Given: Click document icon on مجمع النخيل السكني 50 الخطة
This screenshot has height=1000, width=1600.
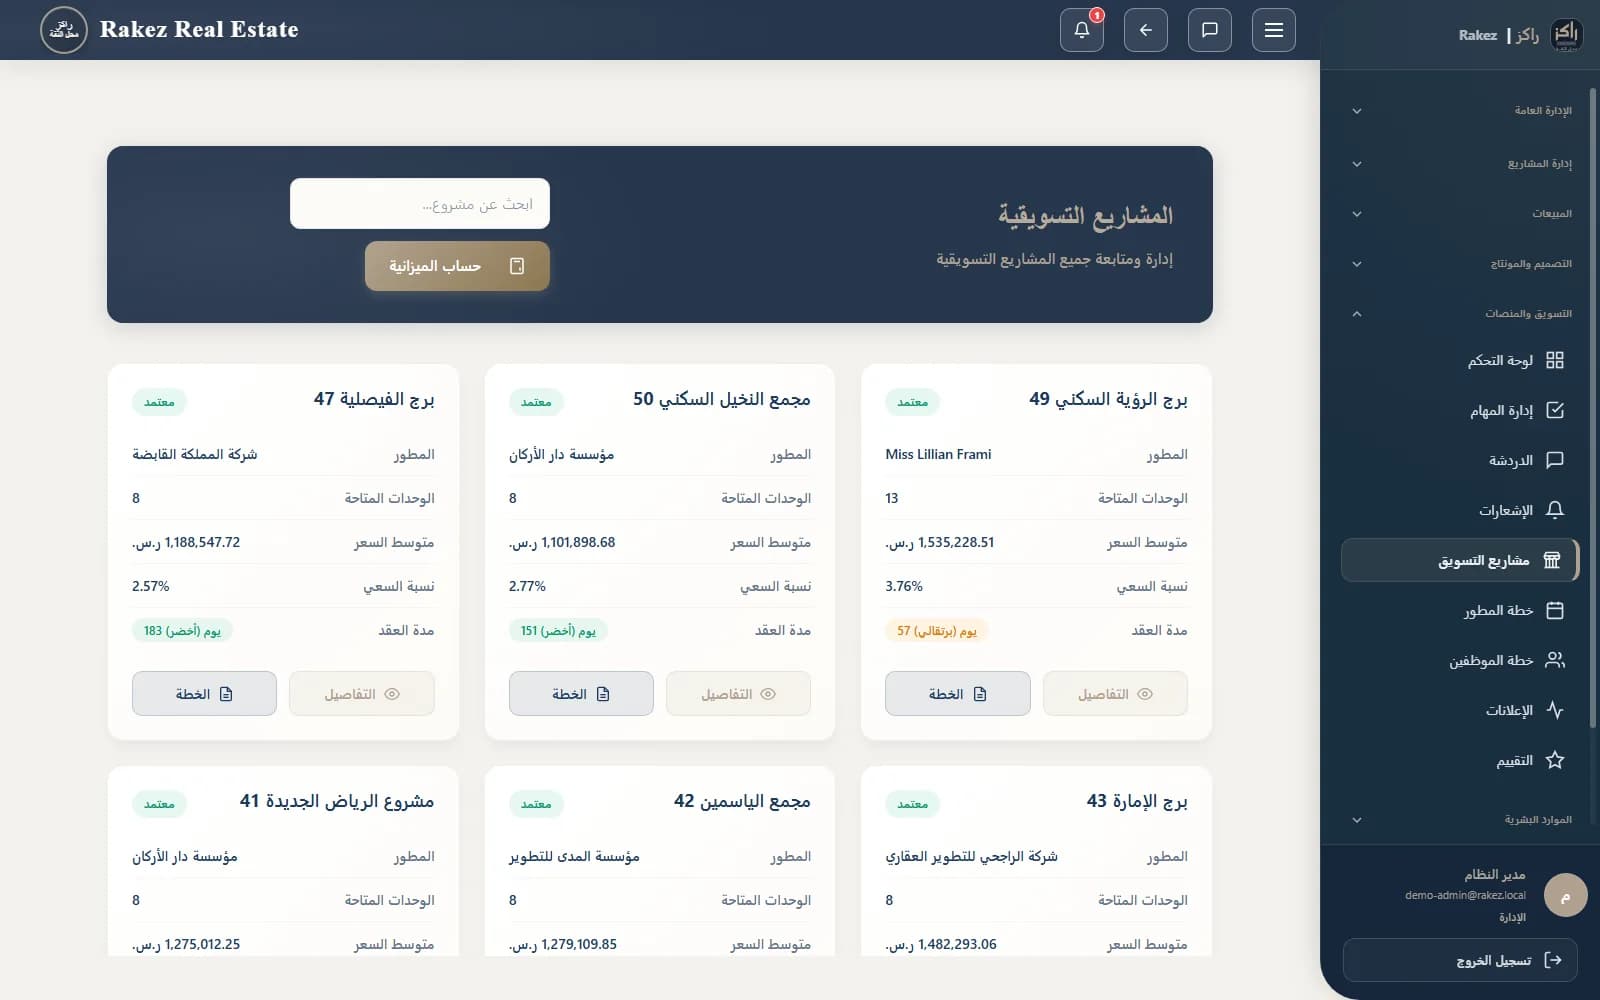Looking at the screenshot, I should point(603,694).
